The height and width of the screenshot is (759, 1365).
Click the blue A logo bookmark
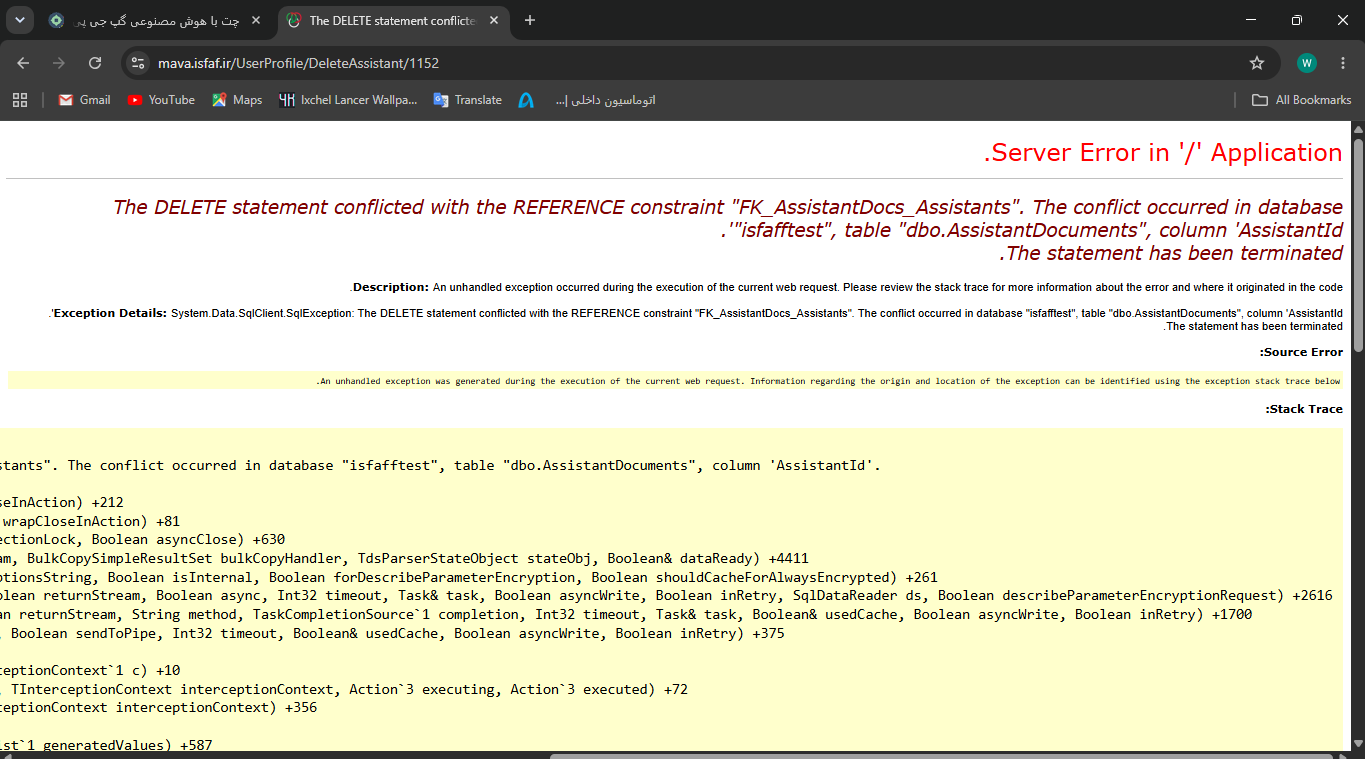click(526, 100)
